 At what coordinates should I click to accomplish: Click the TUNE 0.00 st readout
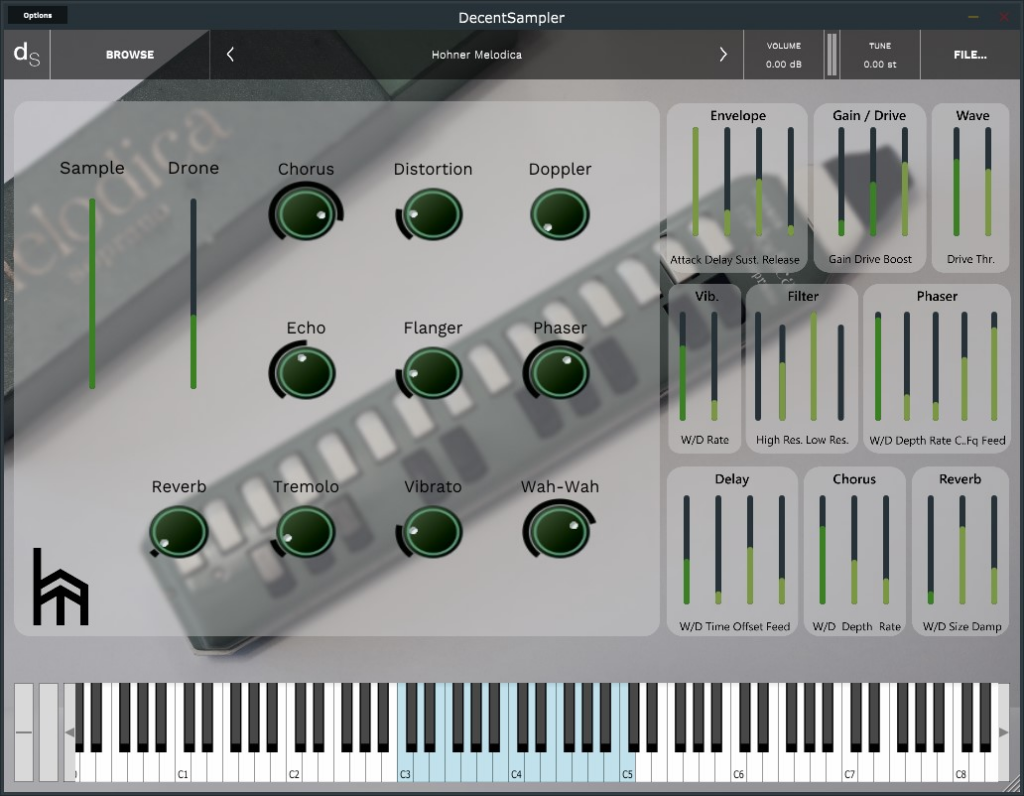(x=880, y=55)
